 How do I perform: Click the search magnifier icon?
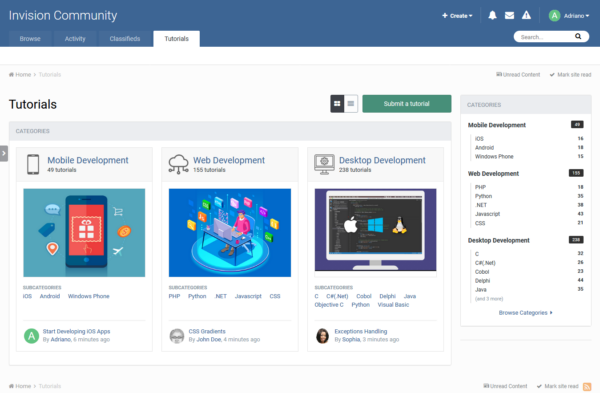tap(578, 36)
